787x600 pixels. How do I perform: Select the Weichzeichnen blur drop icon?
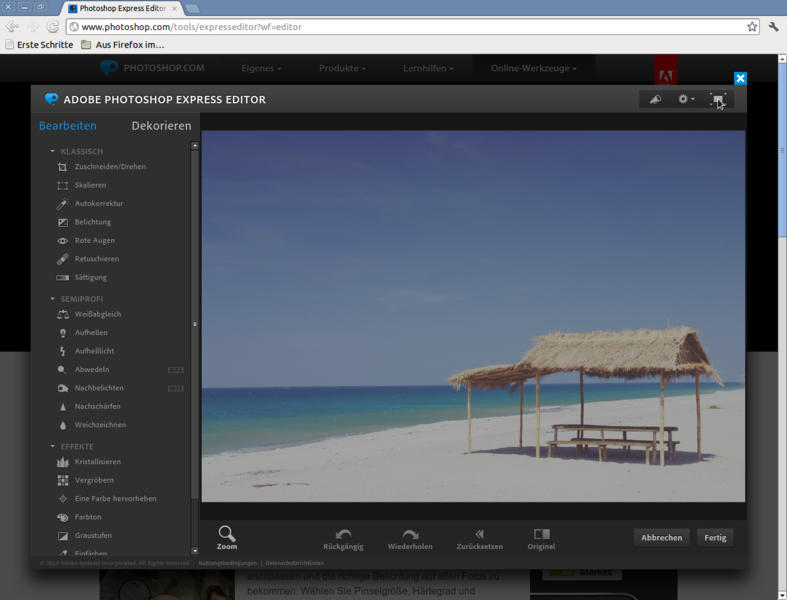pos(62,425)
